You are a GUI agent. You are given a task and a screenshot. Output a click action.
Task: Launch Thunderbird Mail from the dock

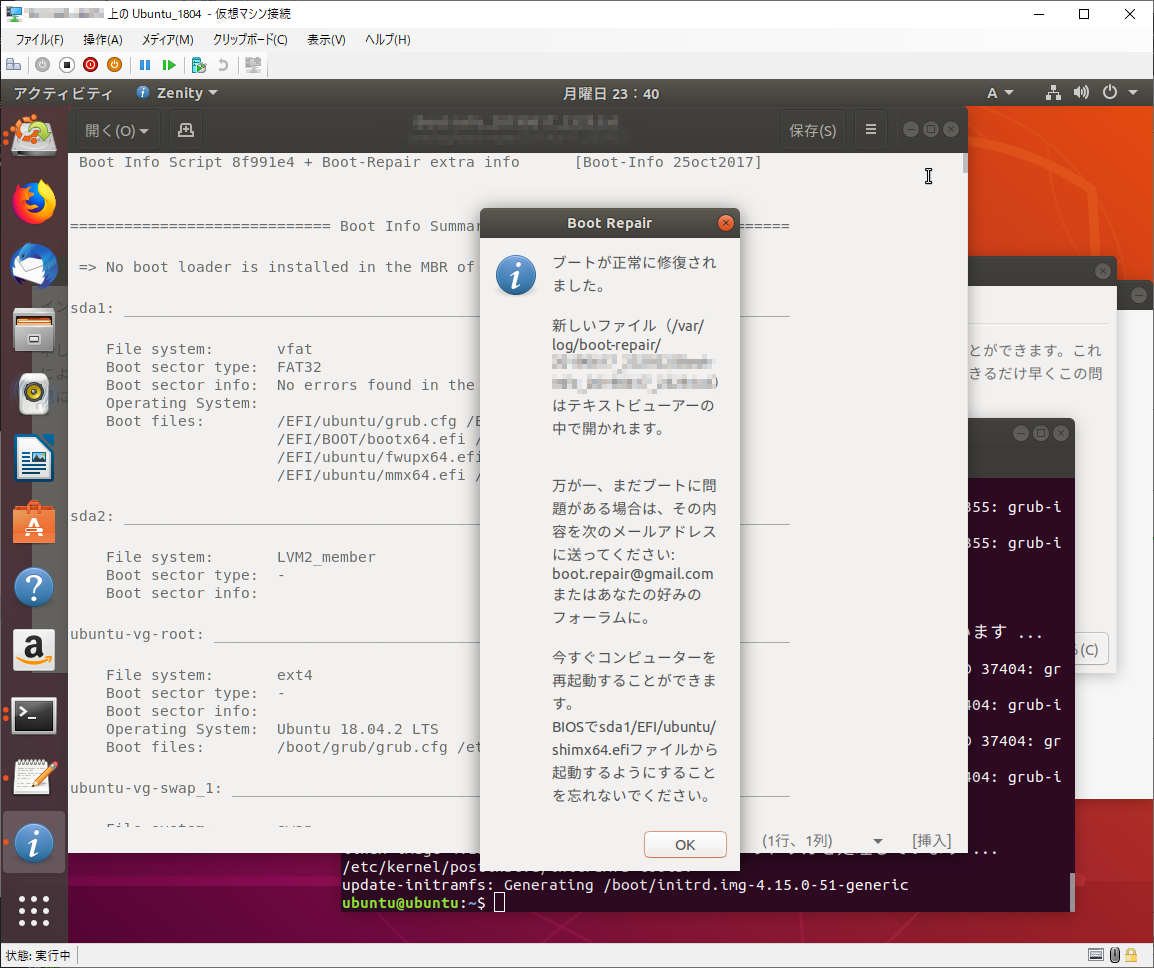[34, 266]
